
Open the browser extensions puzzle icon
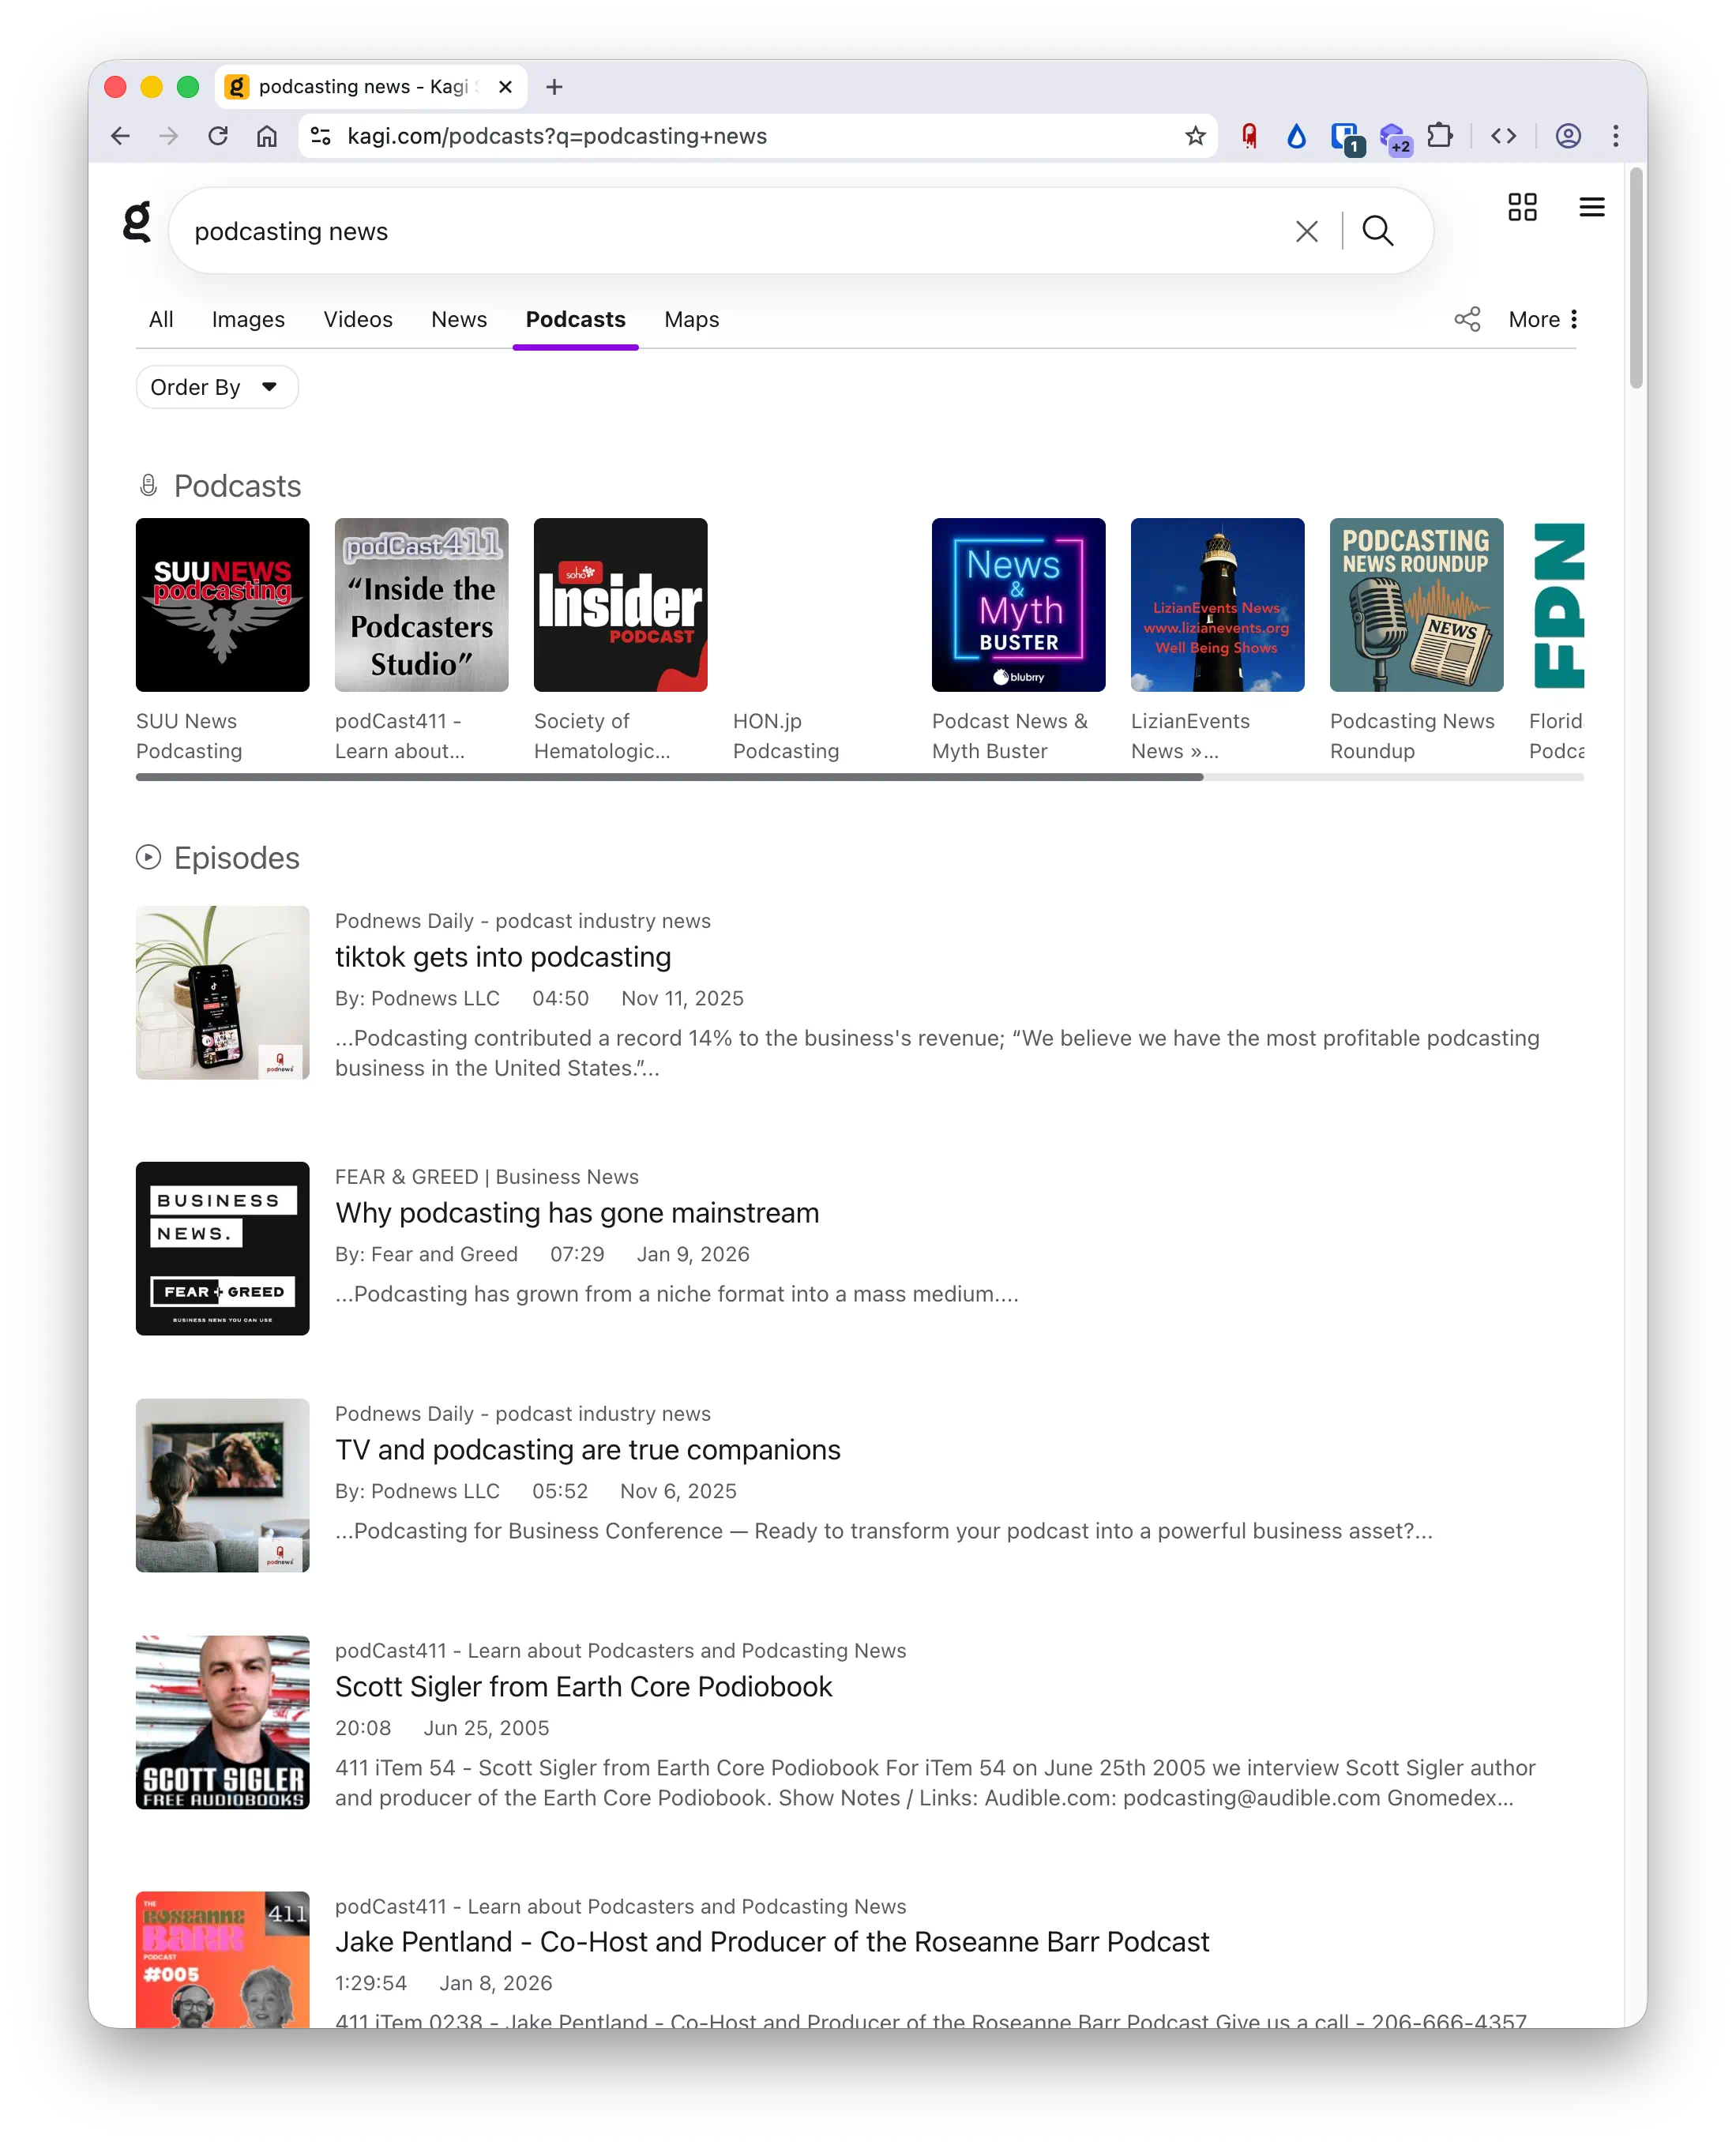point(1440,136)
